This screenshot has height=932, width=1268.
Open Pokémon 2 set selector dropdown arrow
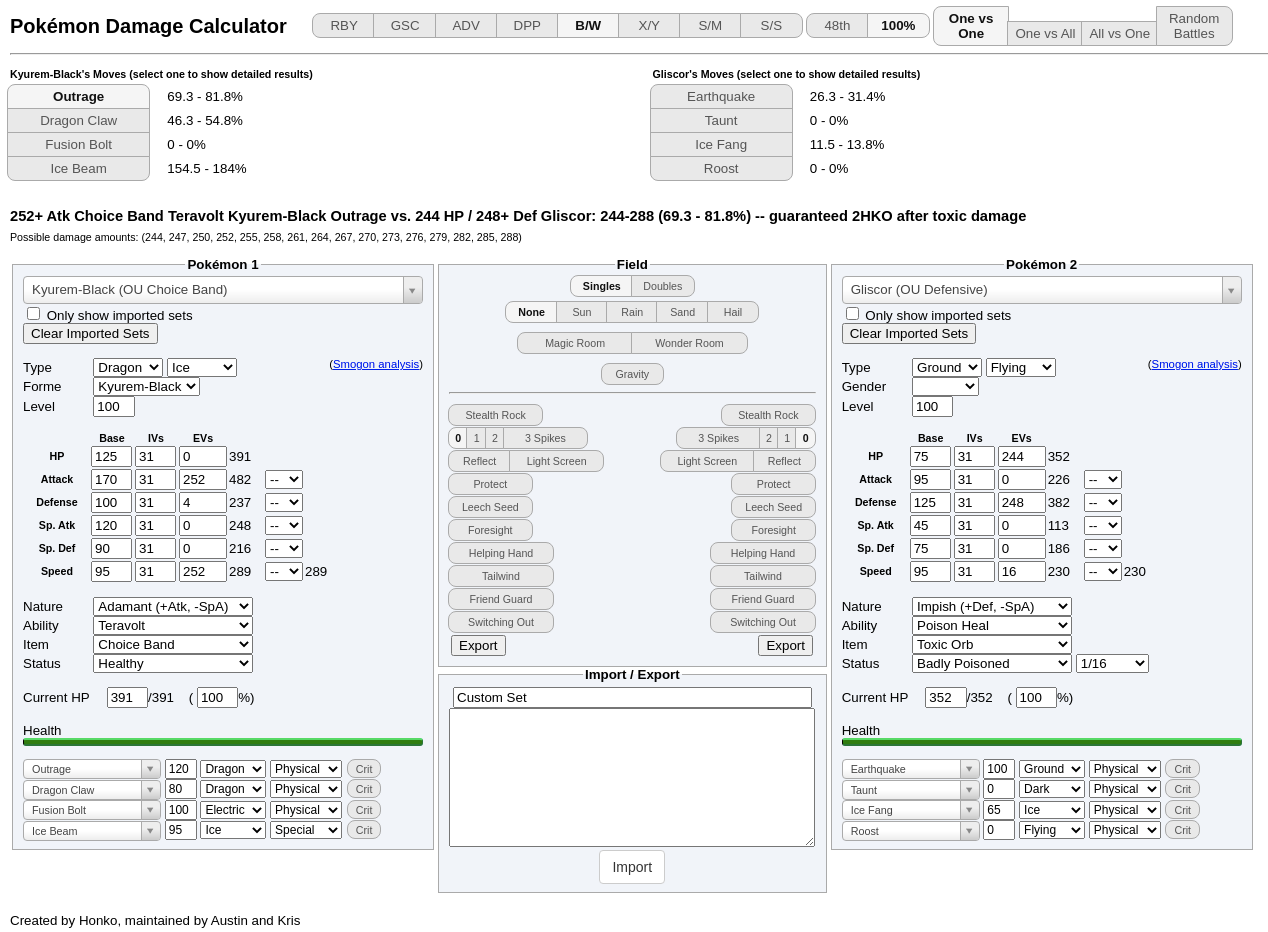click(1231, 290)
